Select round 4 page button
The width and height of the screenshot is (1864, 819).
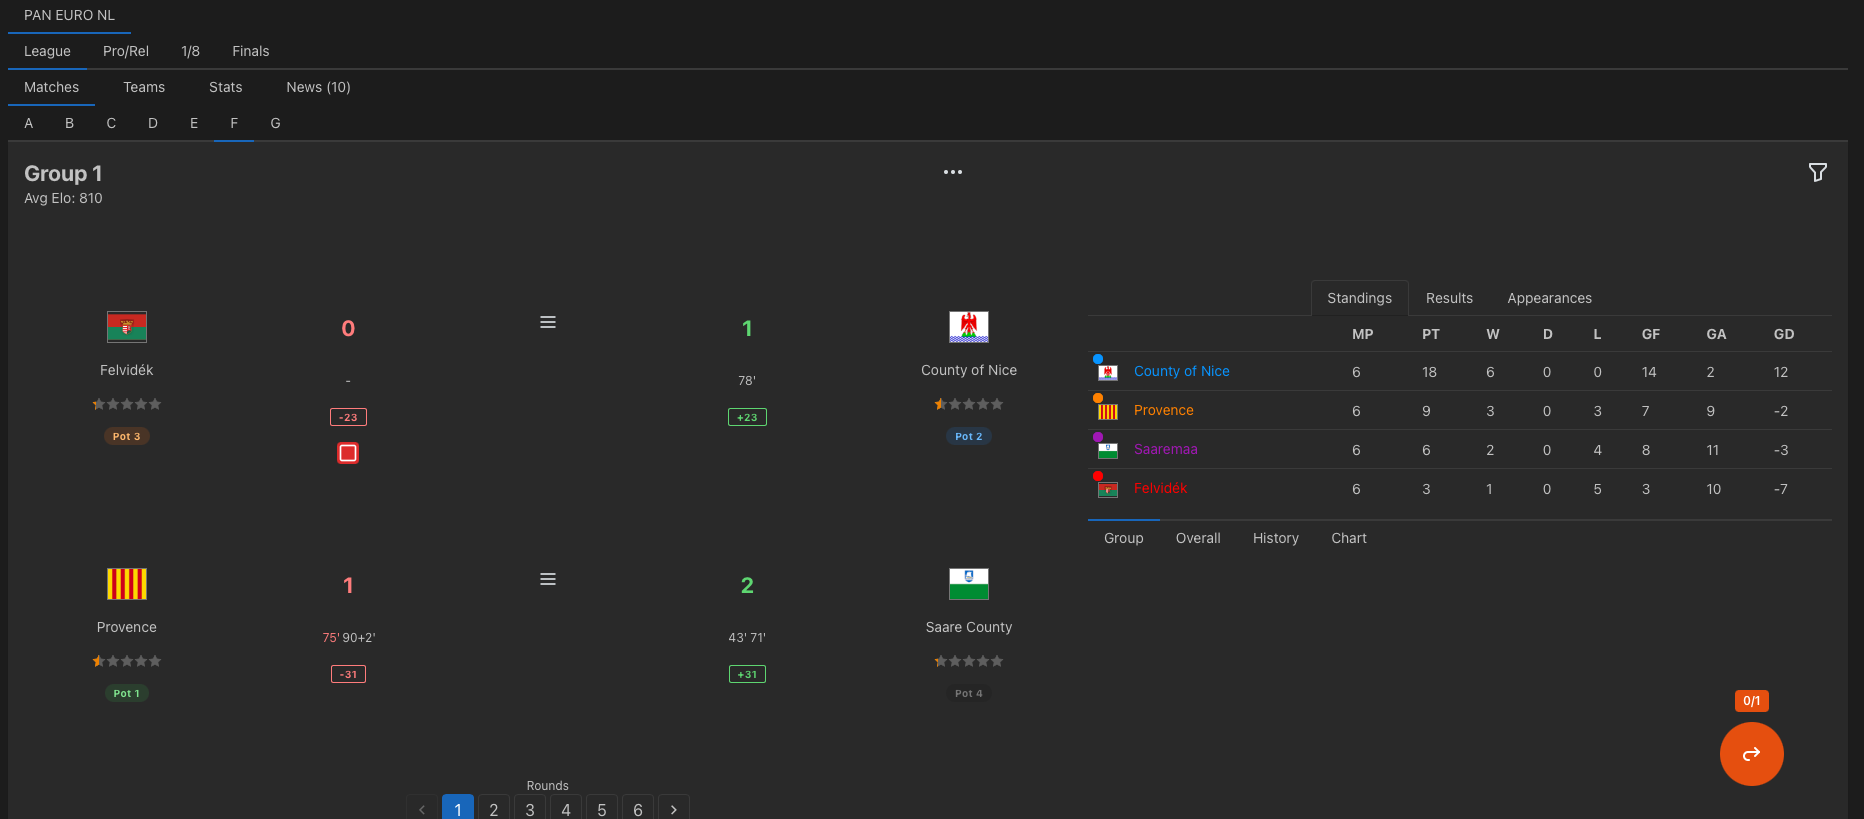(x=566, y=809)
